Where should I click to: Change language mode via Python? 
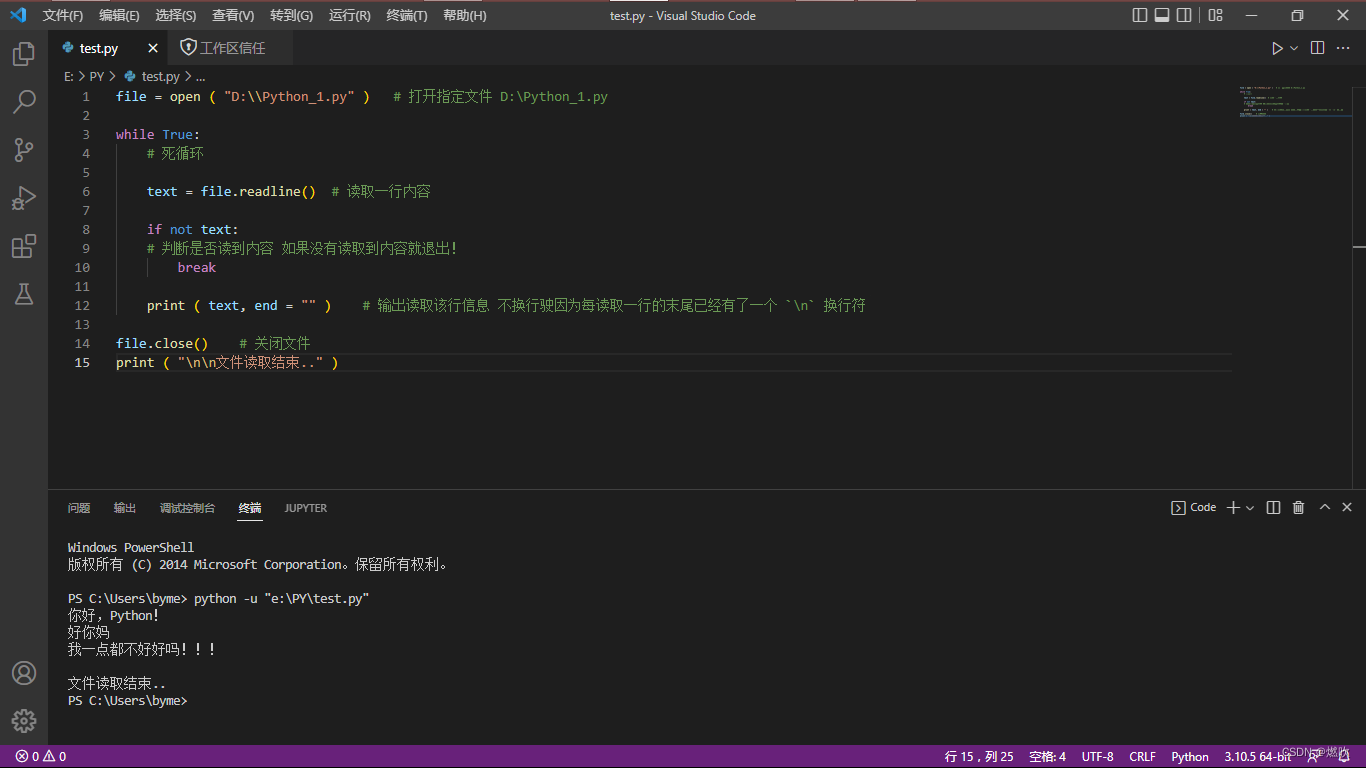[x=1190, y=757]
